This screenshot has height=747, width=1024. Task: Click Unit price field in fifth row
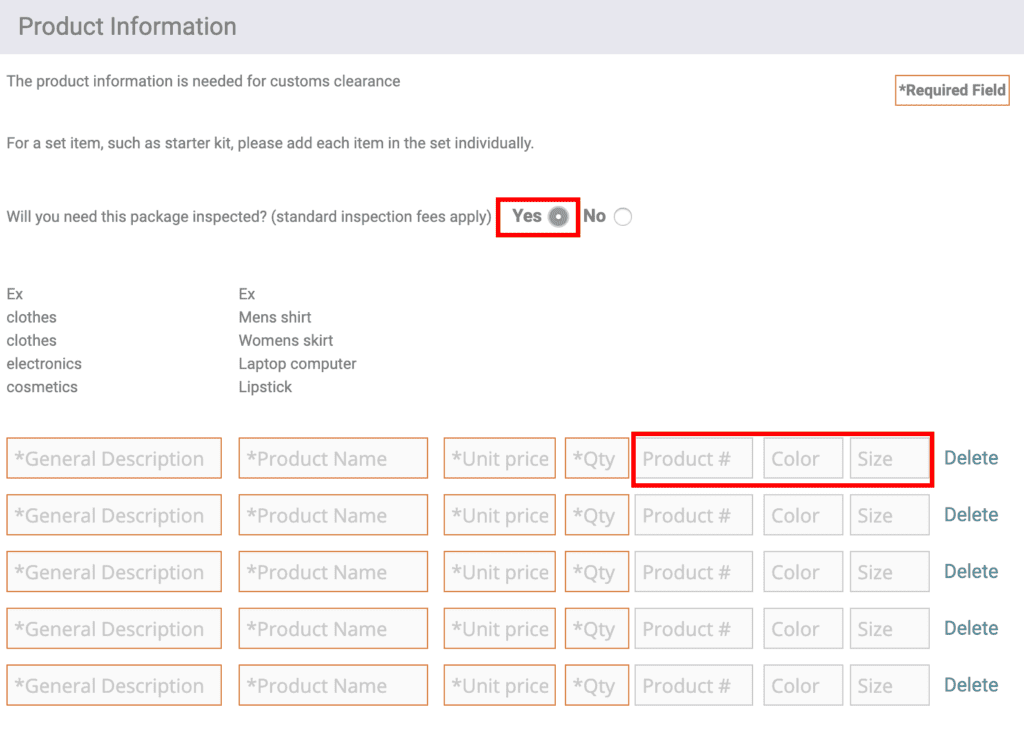coord(500,686)
